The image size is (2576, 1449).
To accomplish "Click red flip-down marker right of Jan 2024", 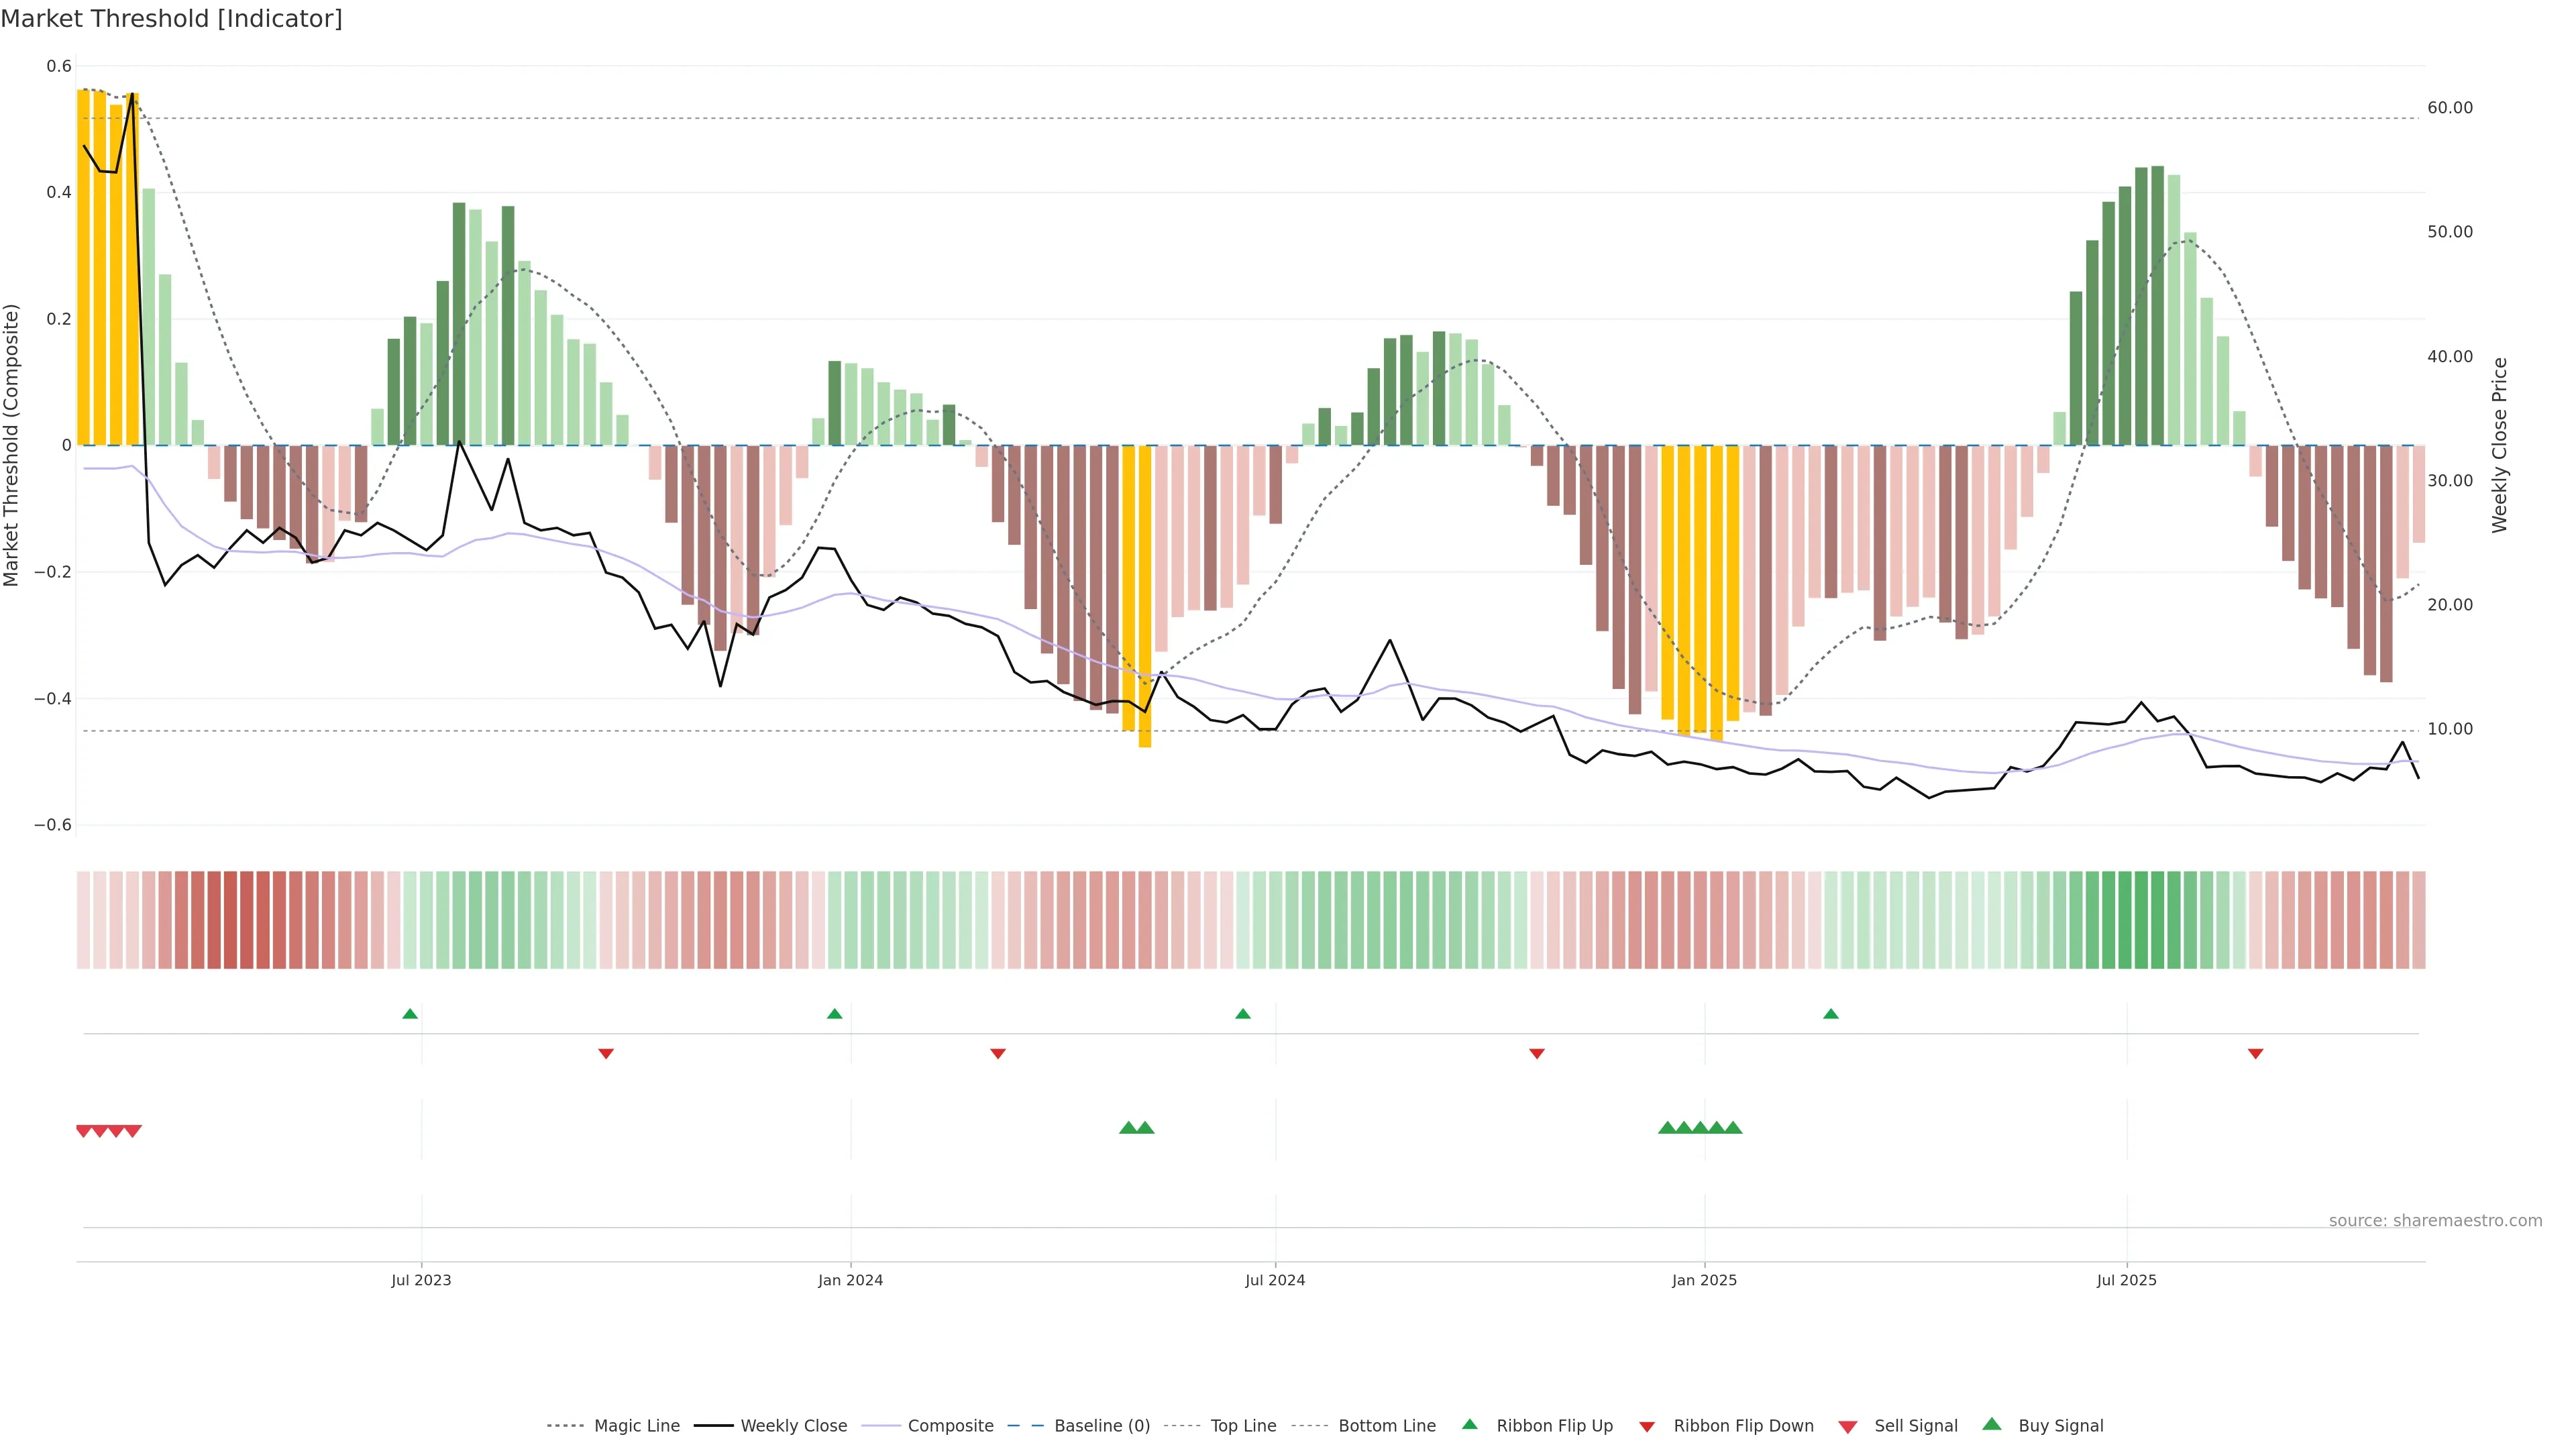I will coord(998,1053).
